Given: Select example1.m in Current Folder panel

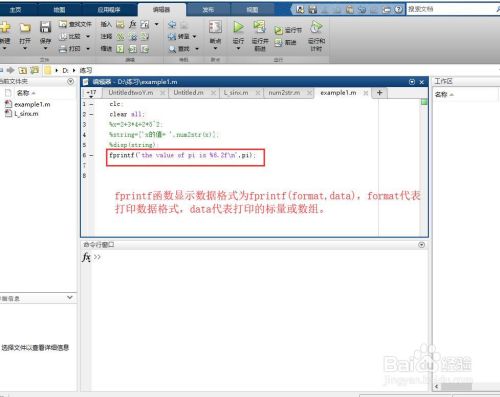Looking at the screenshot, I should pos(32,104).
